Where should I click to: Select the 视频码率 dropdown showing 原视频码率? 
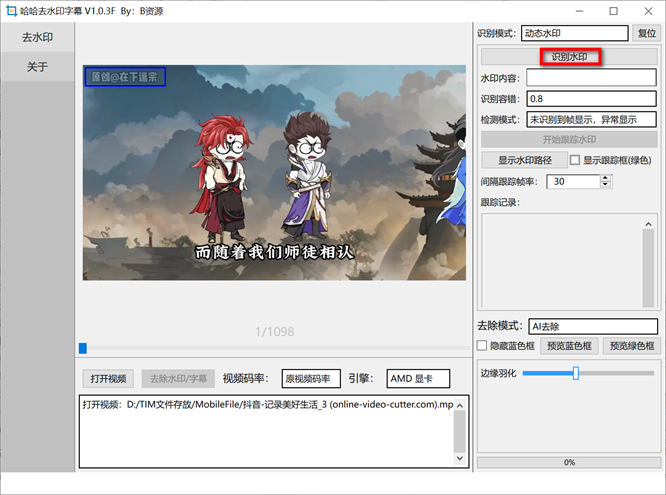click(x=311, y=378)
